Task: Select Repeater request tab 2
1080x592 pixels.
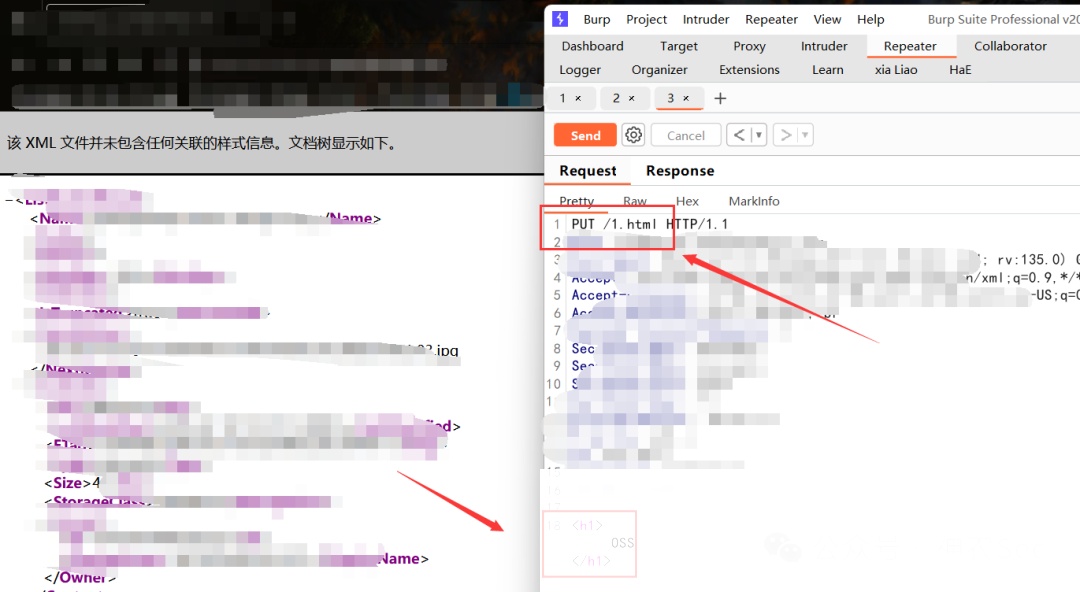Action: [x=616, y=99]
